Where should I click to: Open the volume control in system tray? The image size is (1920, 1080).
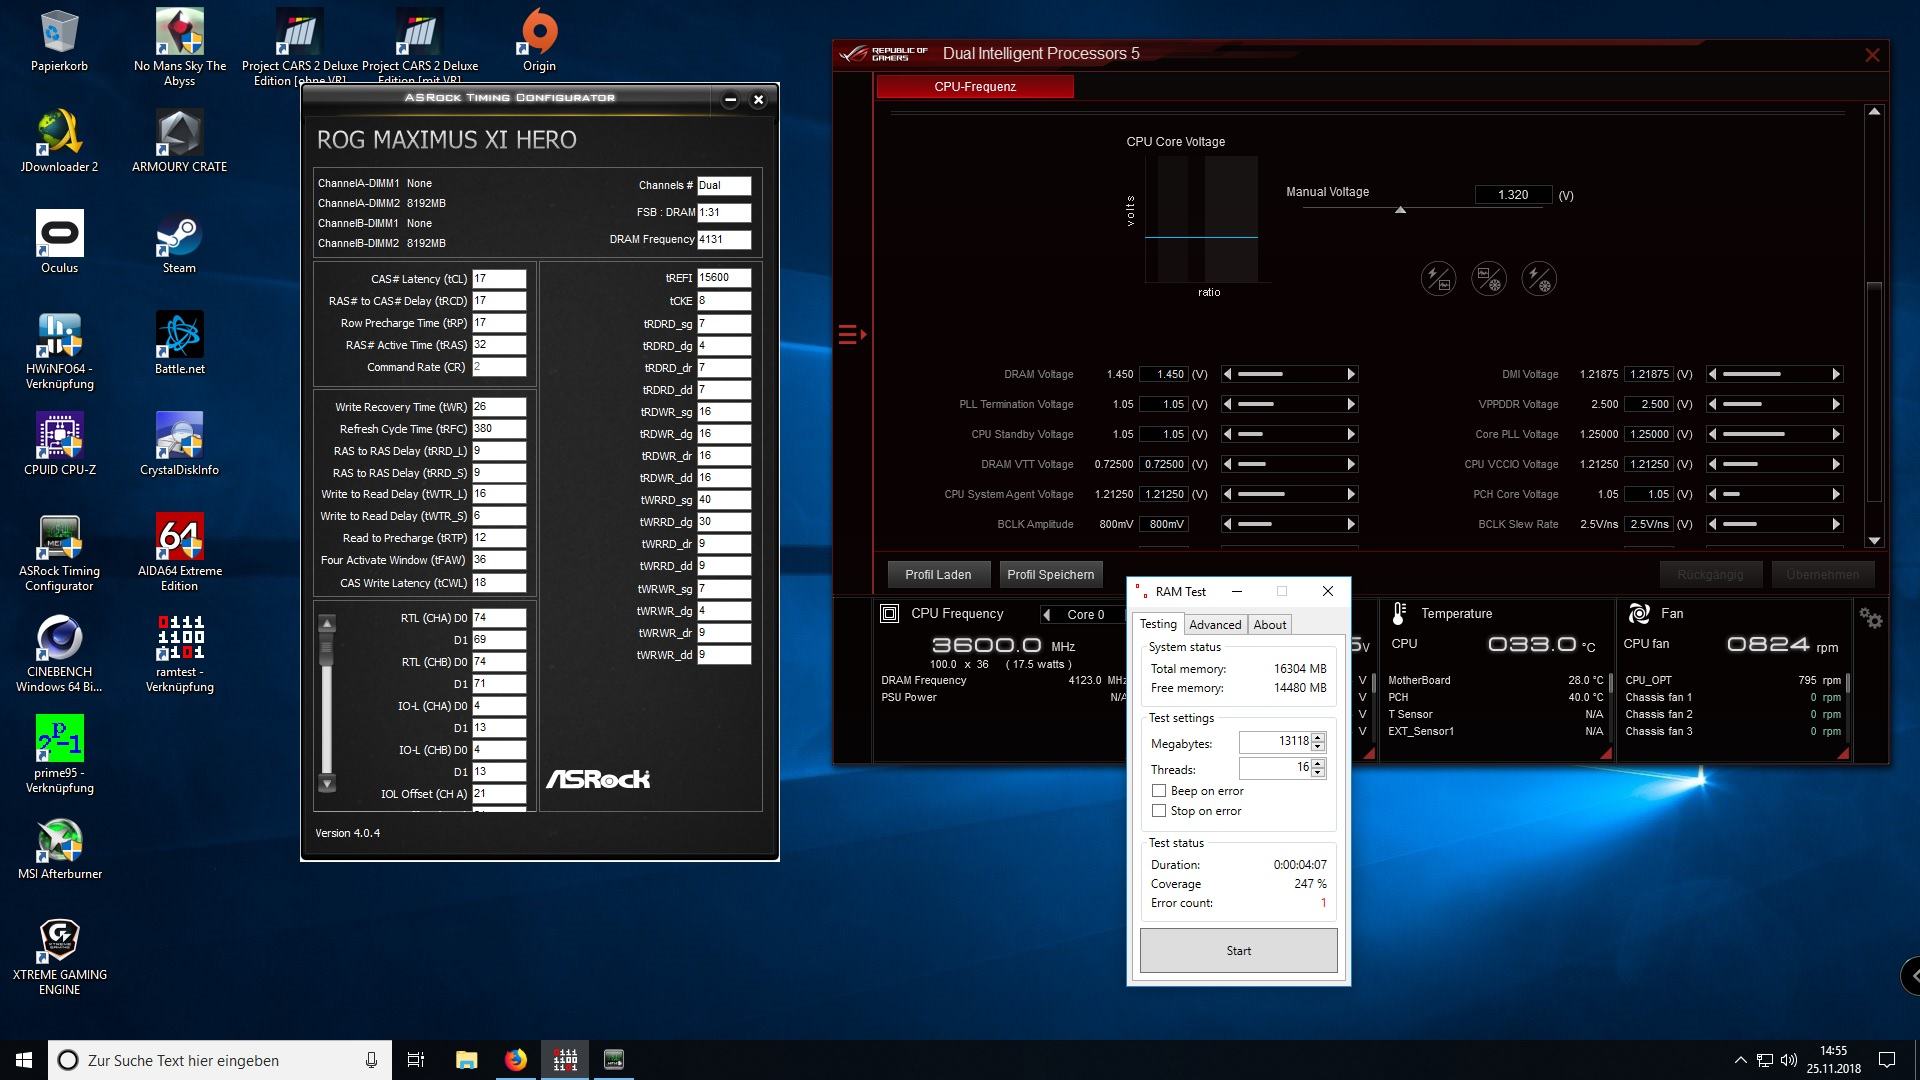click(1789, 1060)
